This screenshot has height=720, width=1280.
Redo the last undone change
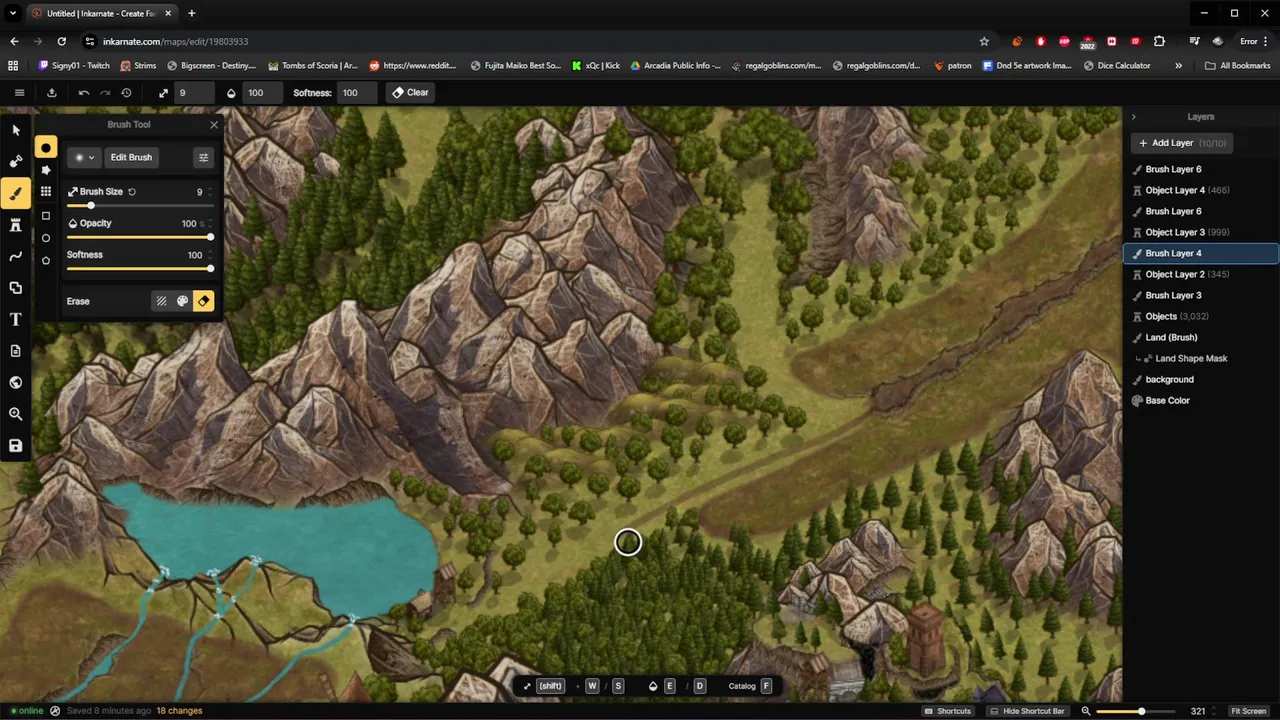pos(105,92)
